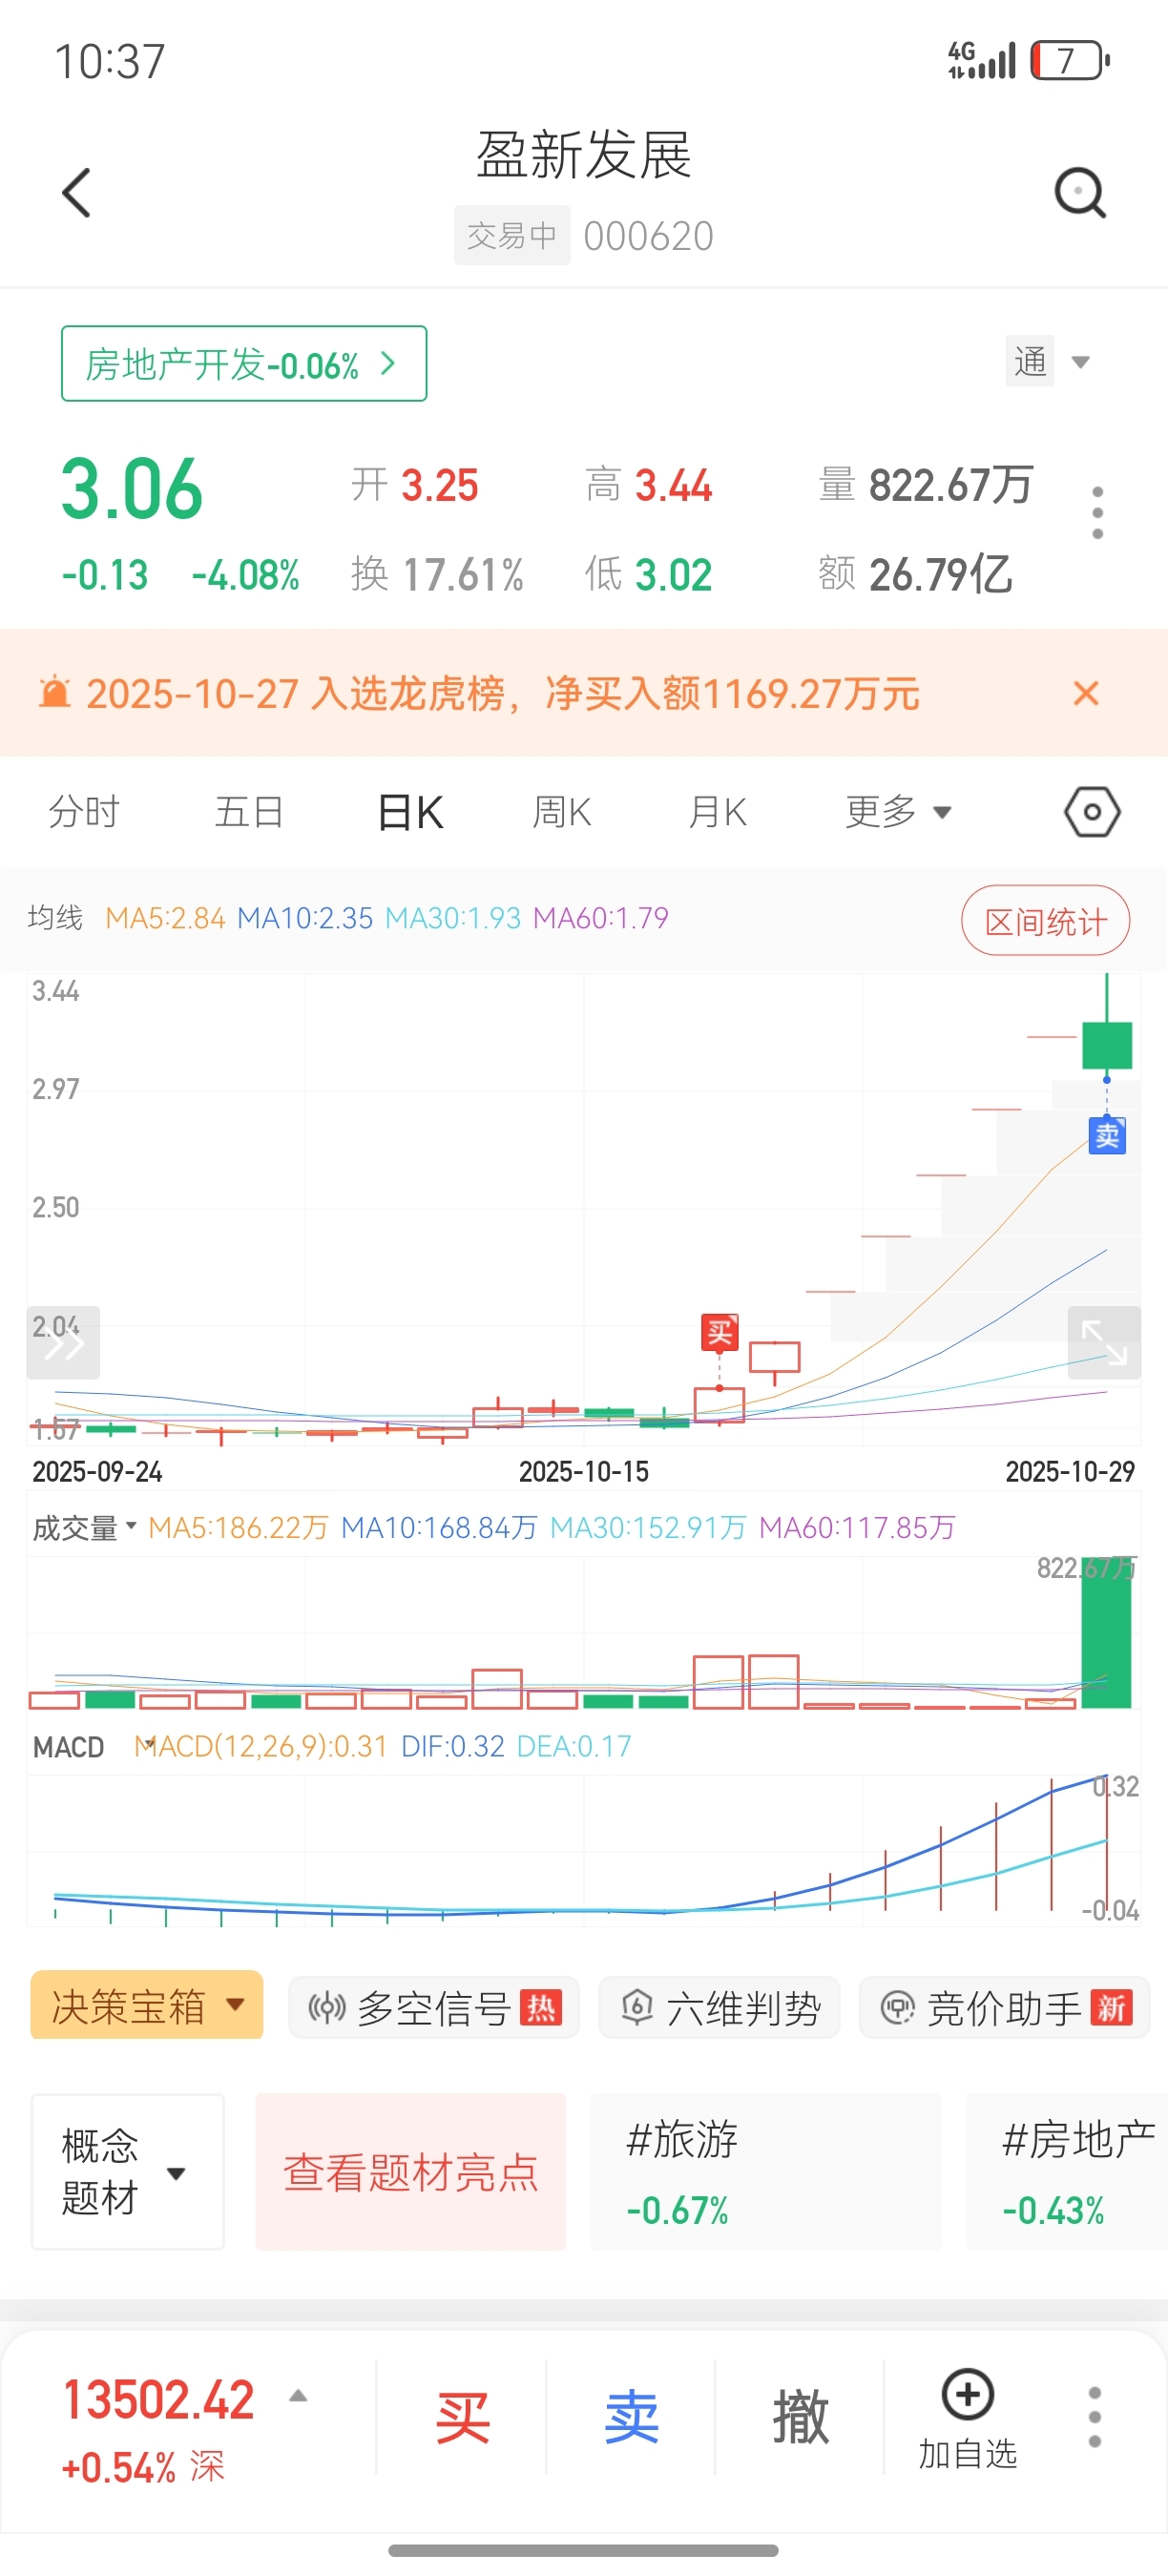Tap red 买 buy button
This screenshot has height=2576, width=1168.
click(x=462, y=2417)
